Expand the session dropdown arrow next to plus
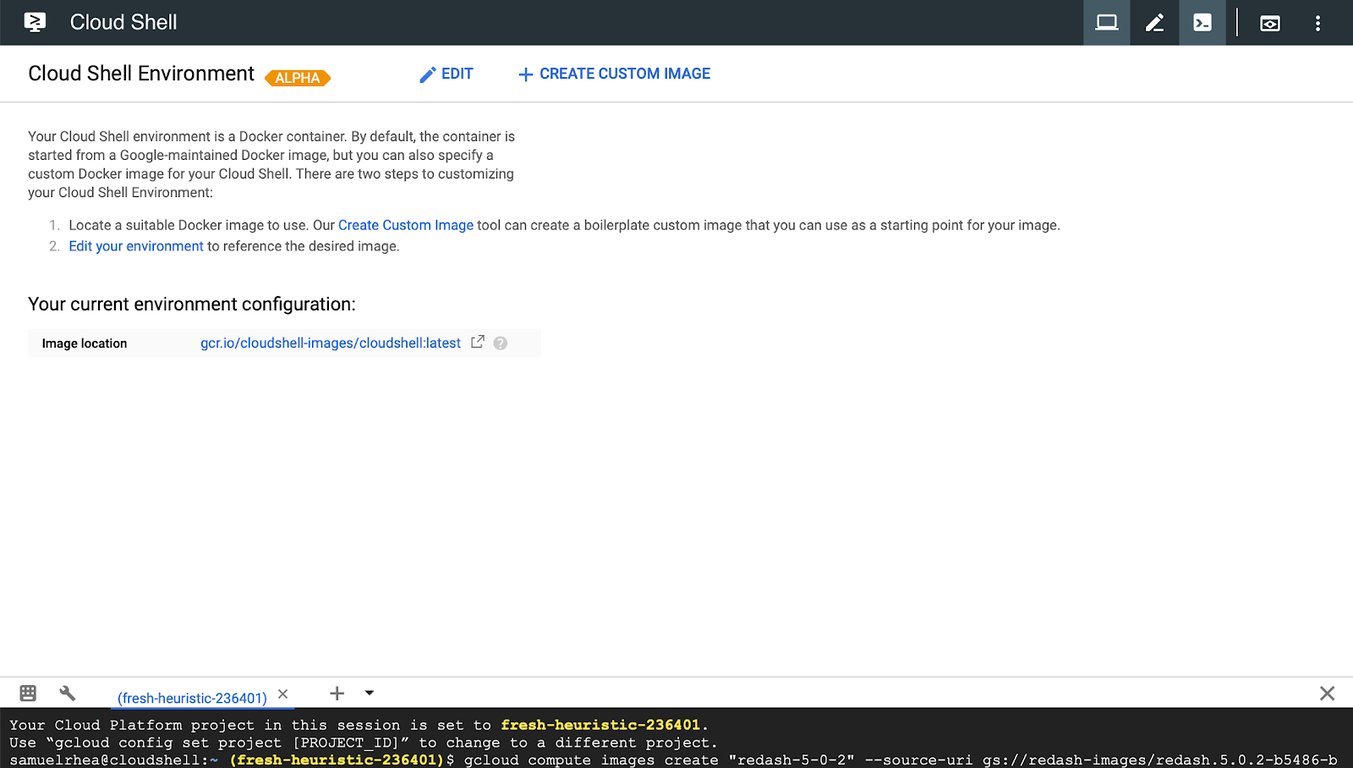 (x=369, y=693)
